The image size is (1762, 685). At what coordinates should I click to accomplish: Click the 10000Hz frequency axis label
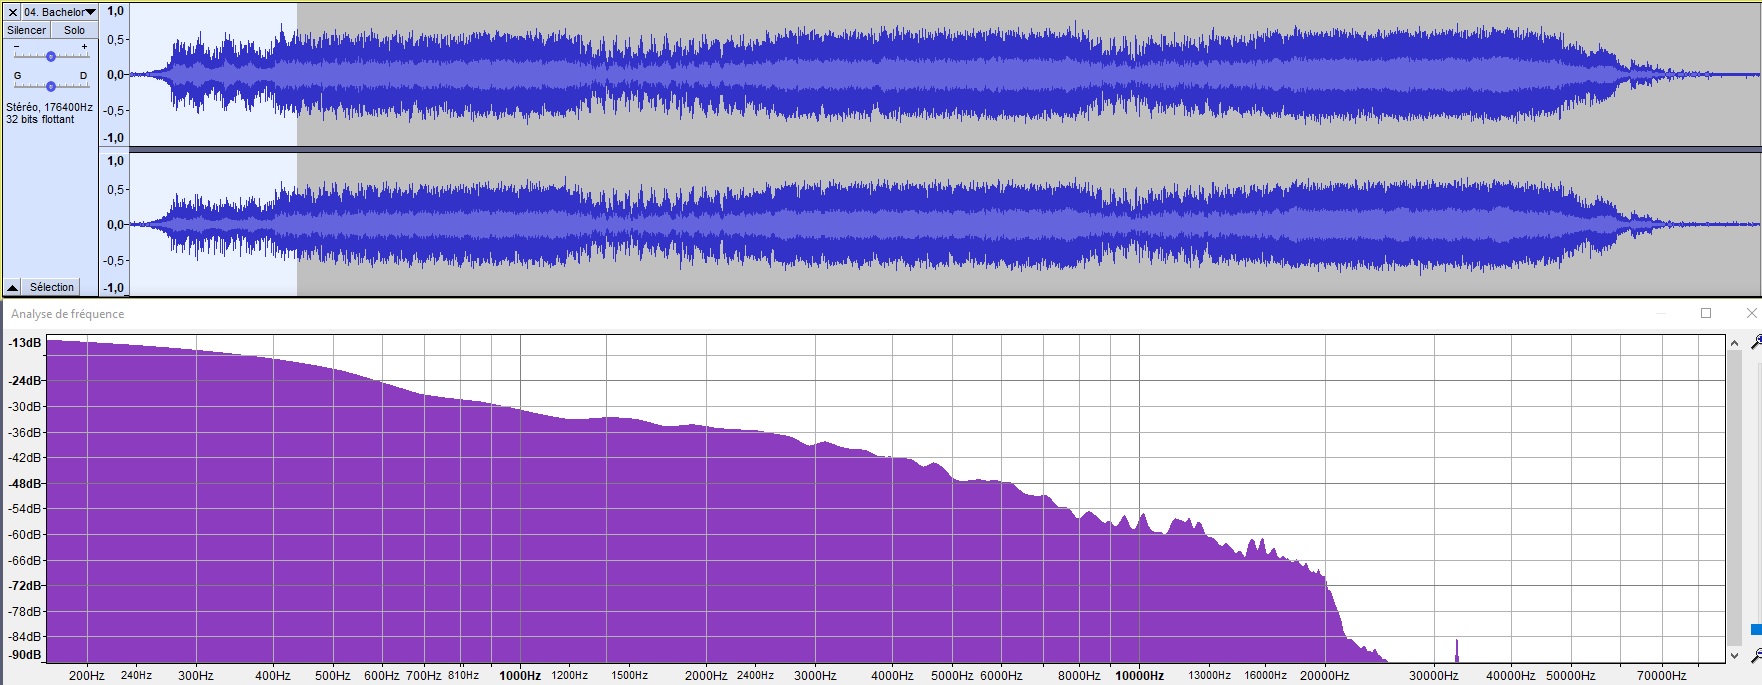[x=1139, y=675]
